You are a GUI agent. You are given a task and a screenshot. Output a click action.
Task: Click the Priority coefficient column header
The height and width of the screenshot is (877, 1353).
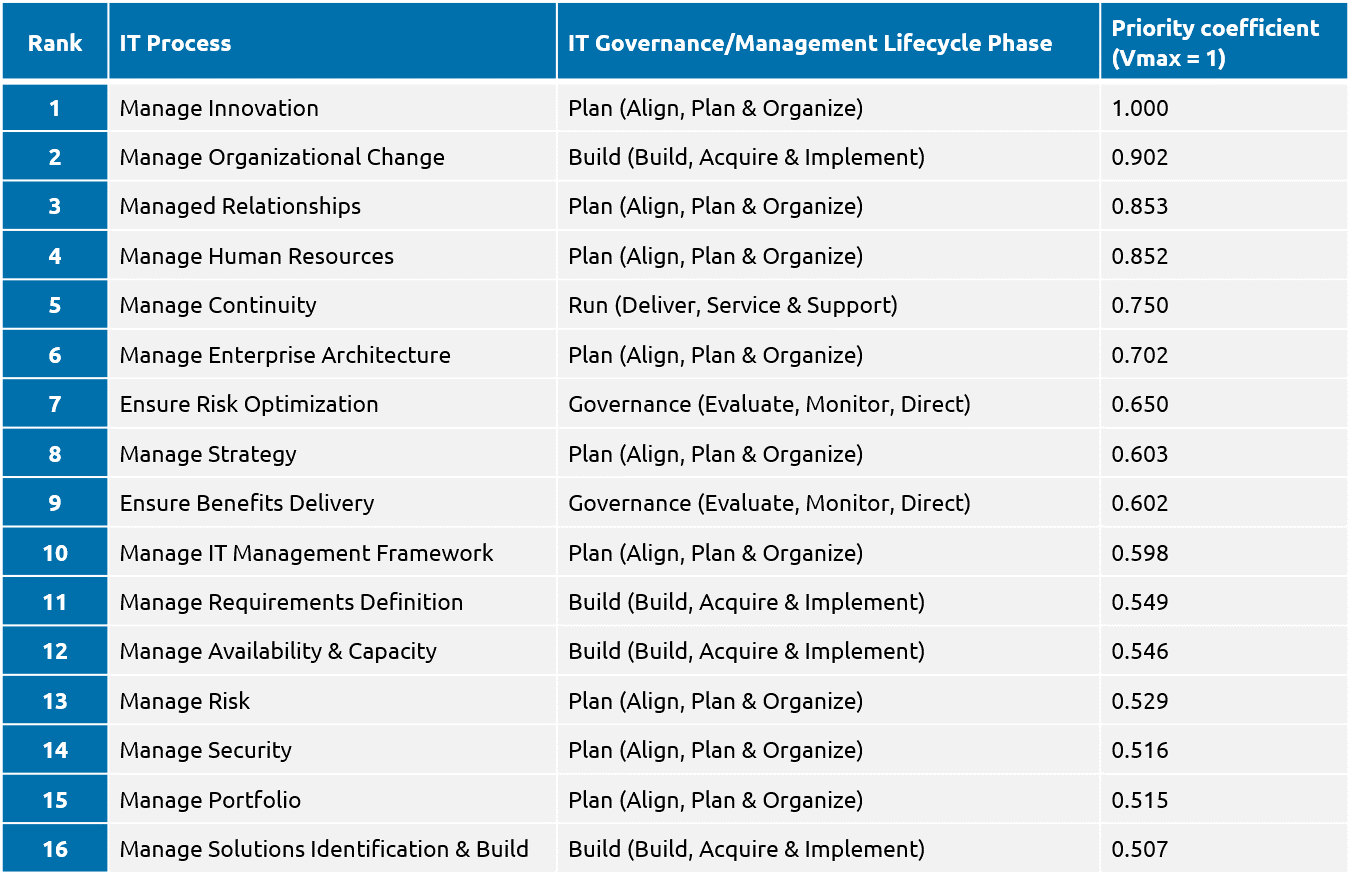pos(1214,43)
